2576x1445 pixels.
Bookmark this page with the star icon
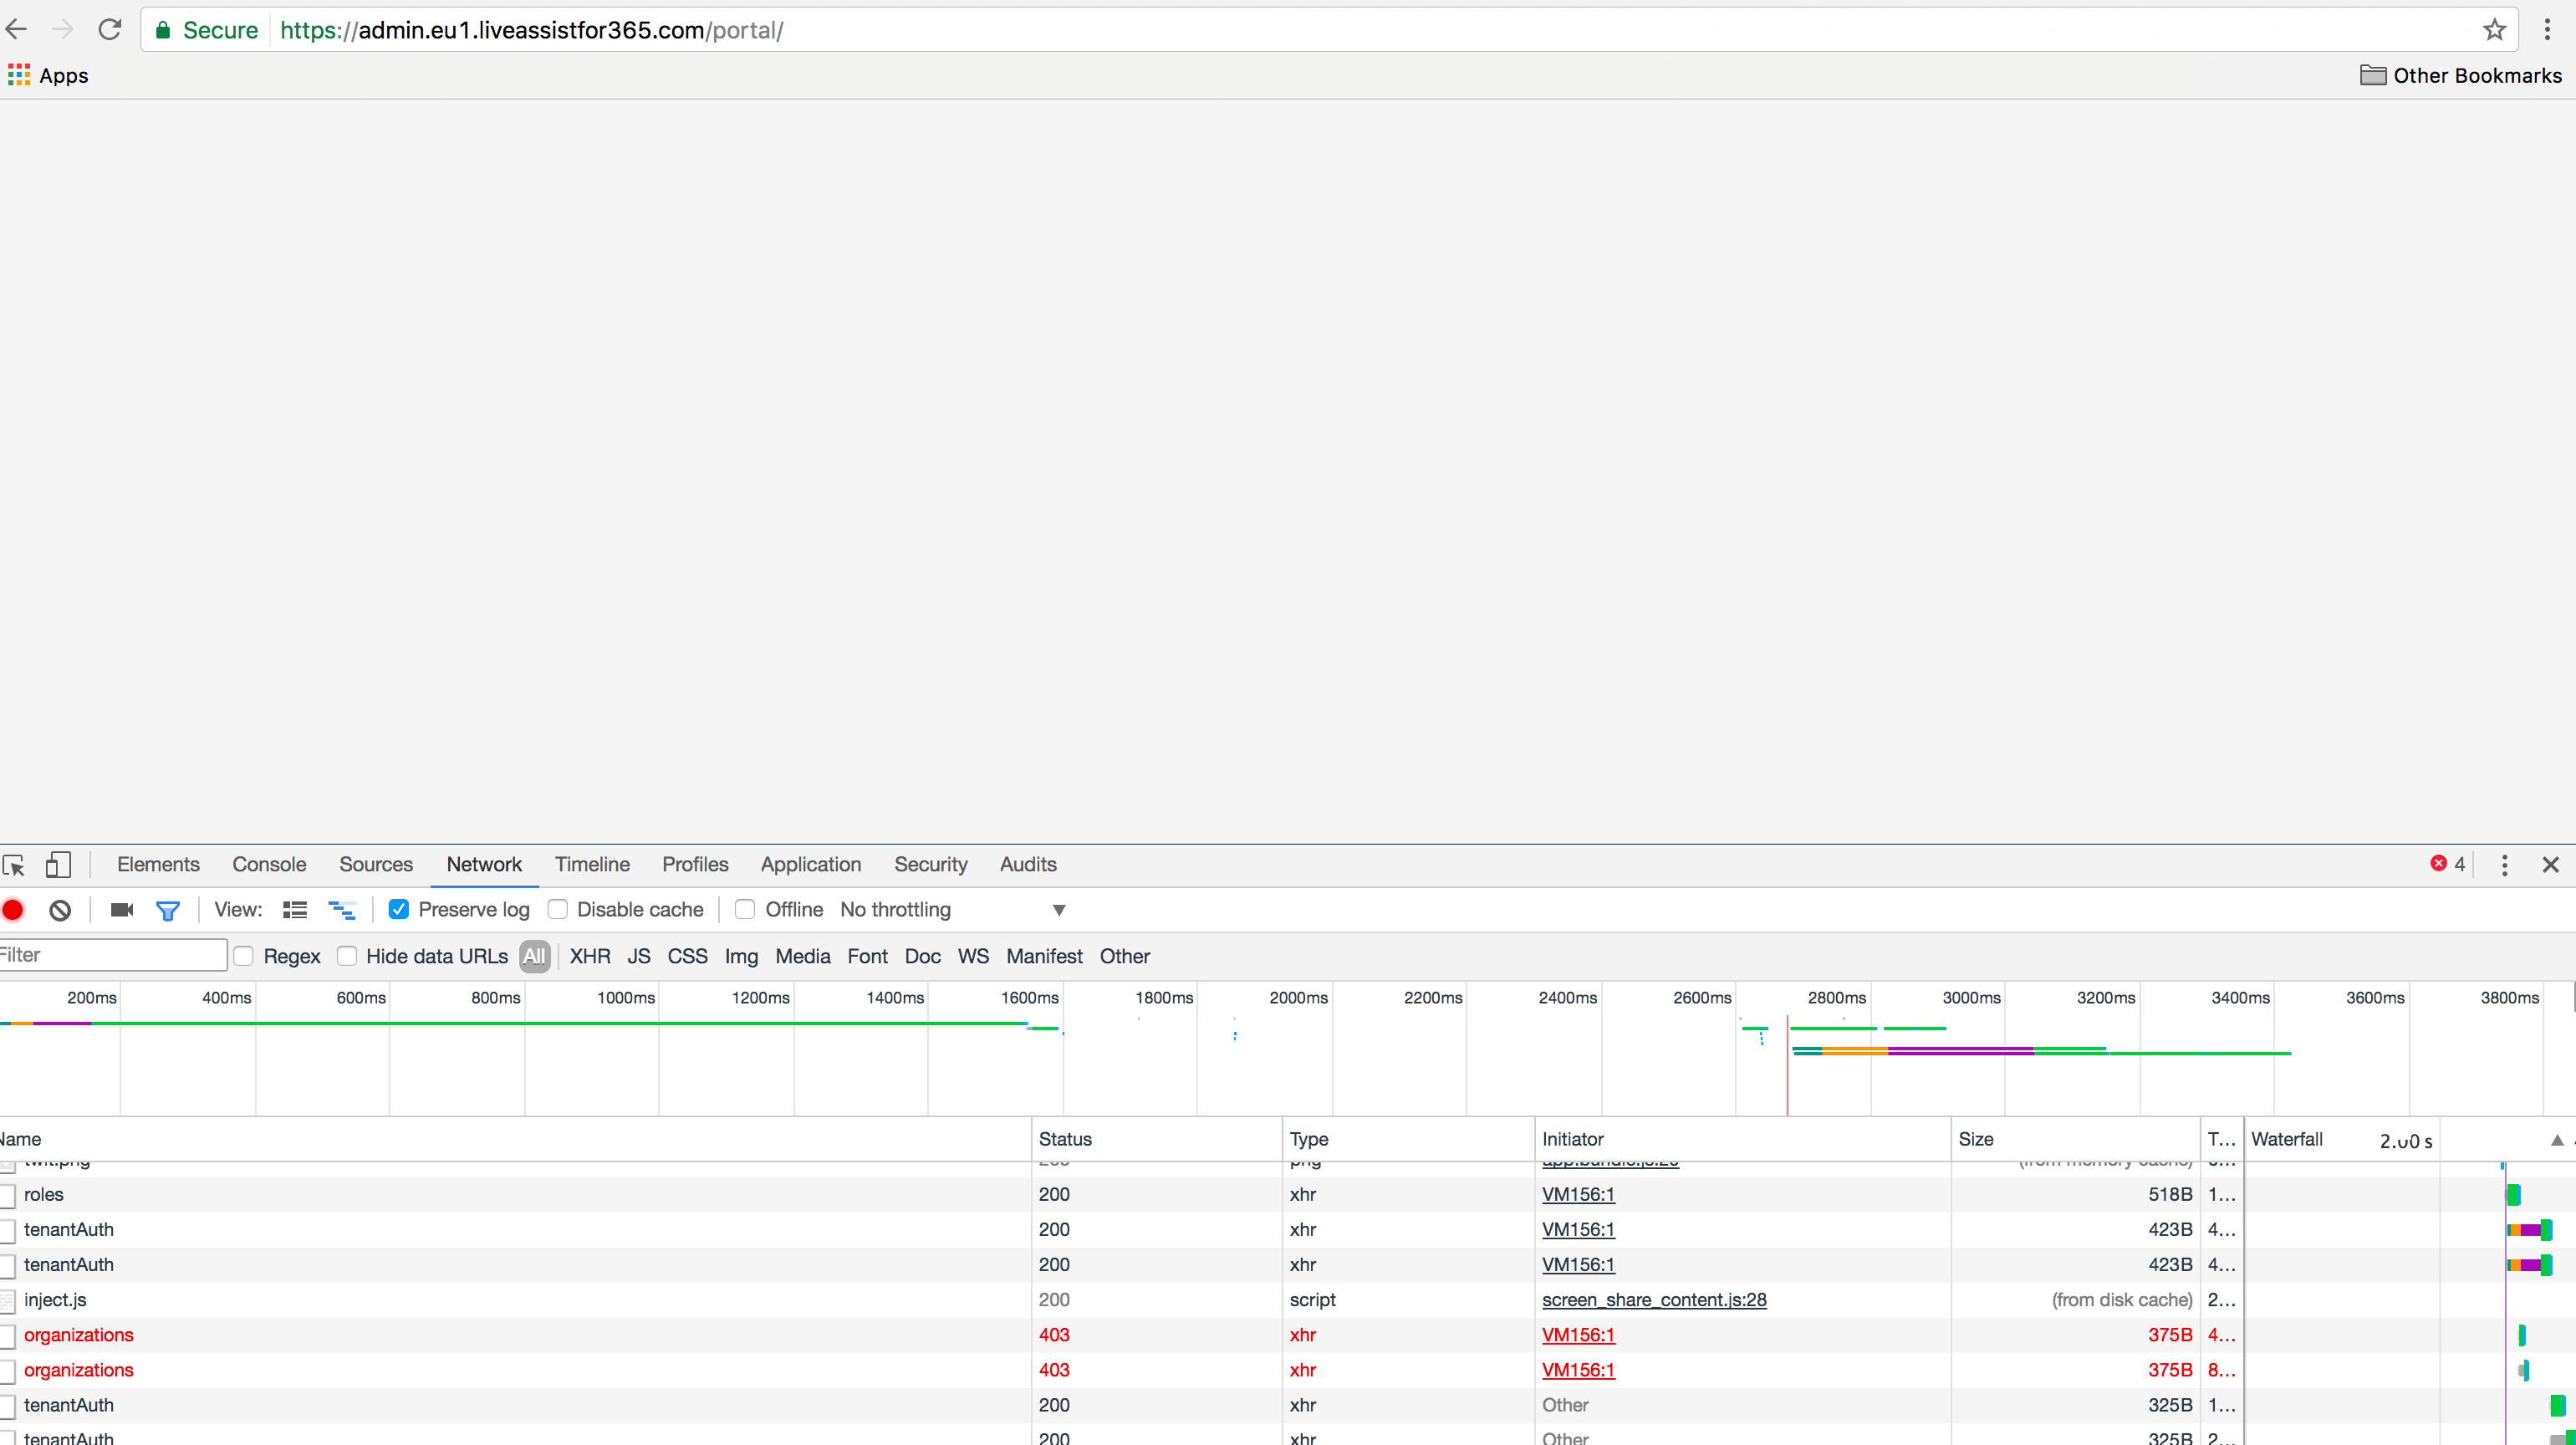pyautogui.click(x=2494, y=29)
